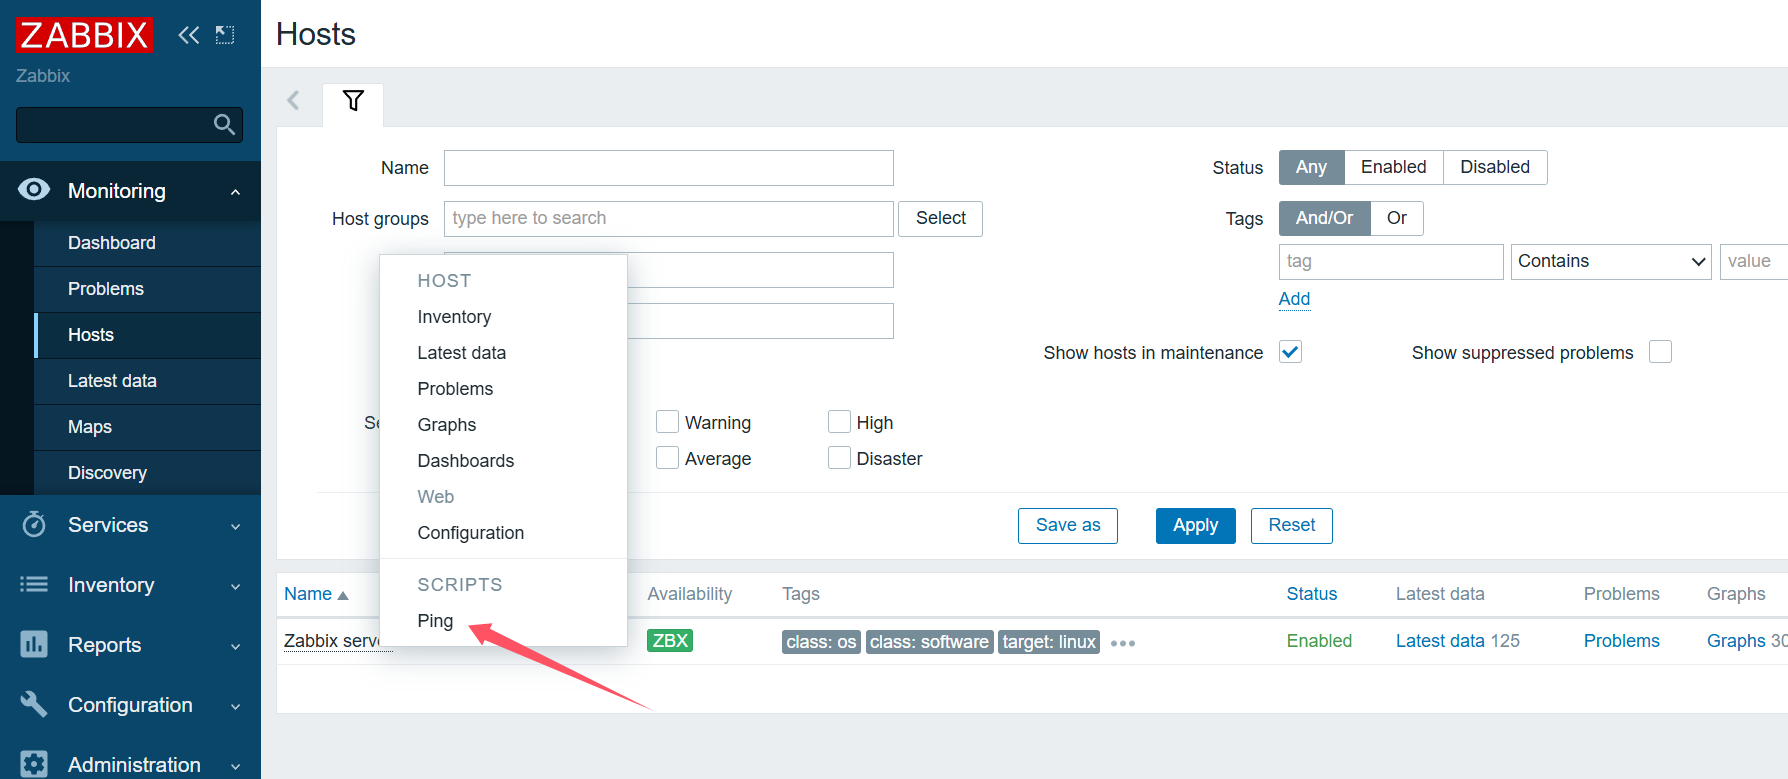Click the Reset filter button
Image resolution: width=1788 pixels, height=779 pixels.
click(x=1291, y=526)
